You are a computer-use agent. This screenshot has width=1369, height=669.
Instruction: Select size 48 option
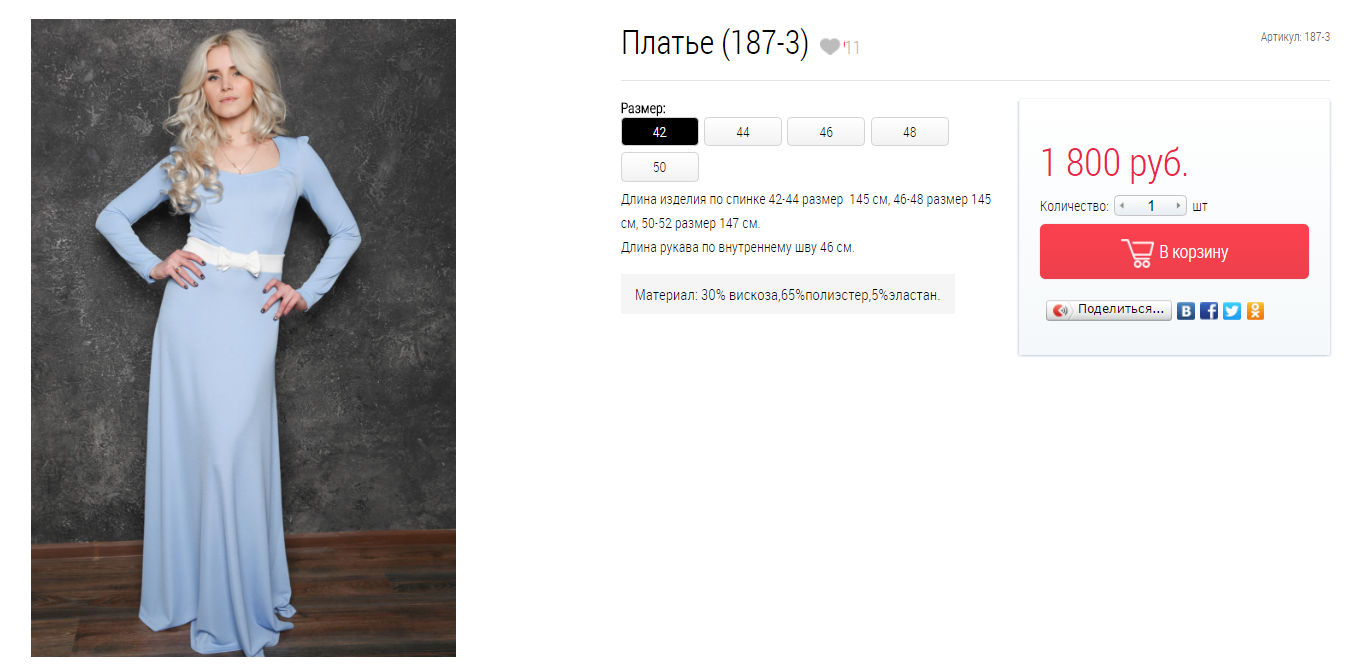pyautogui.click(x=909, y=132)
